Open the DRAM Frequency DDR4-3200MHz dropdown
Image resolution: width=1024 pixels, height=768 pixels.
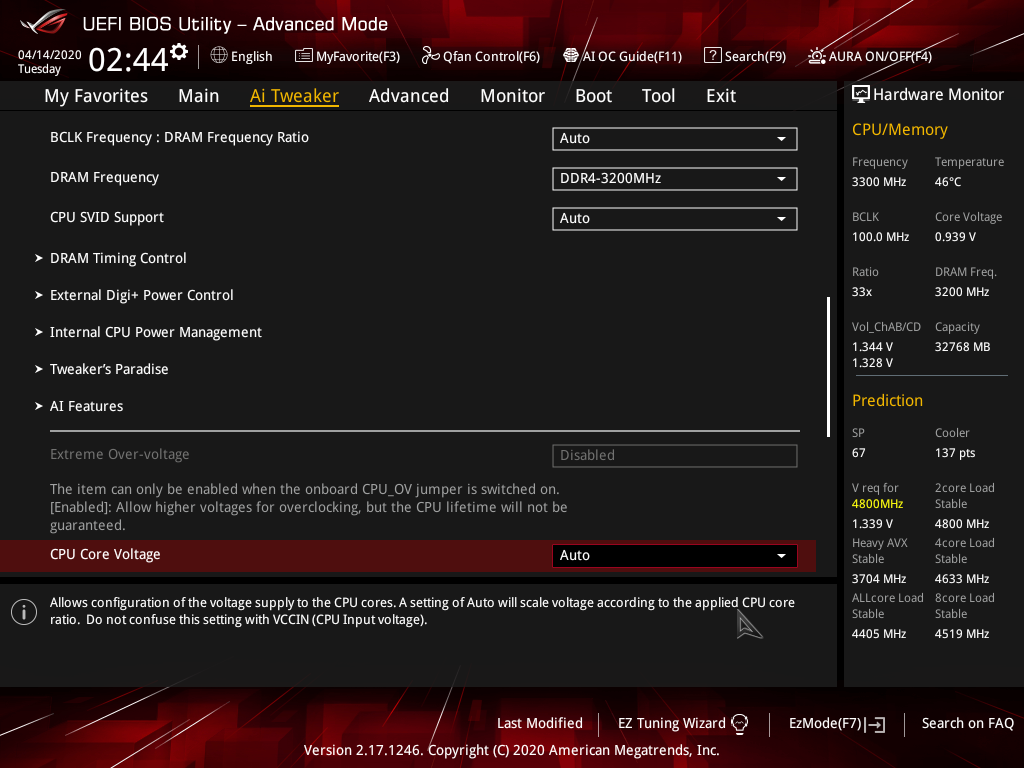click(x=675, y=178)
